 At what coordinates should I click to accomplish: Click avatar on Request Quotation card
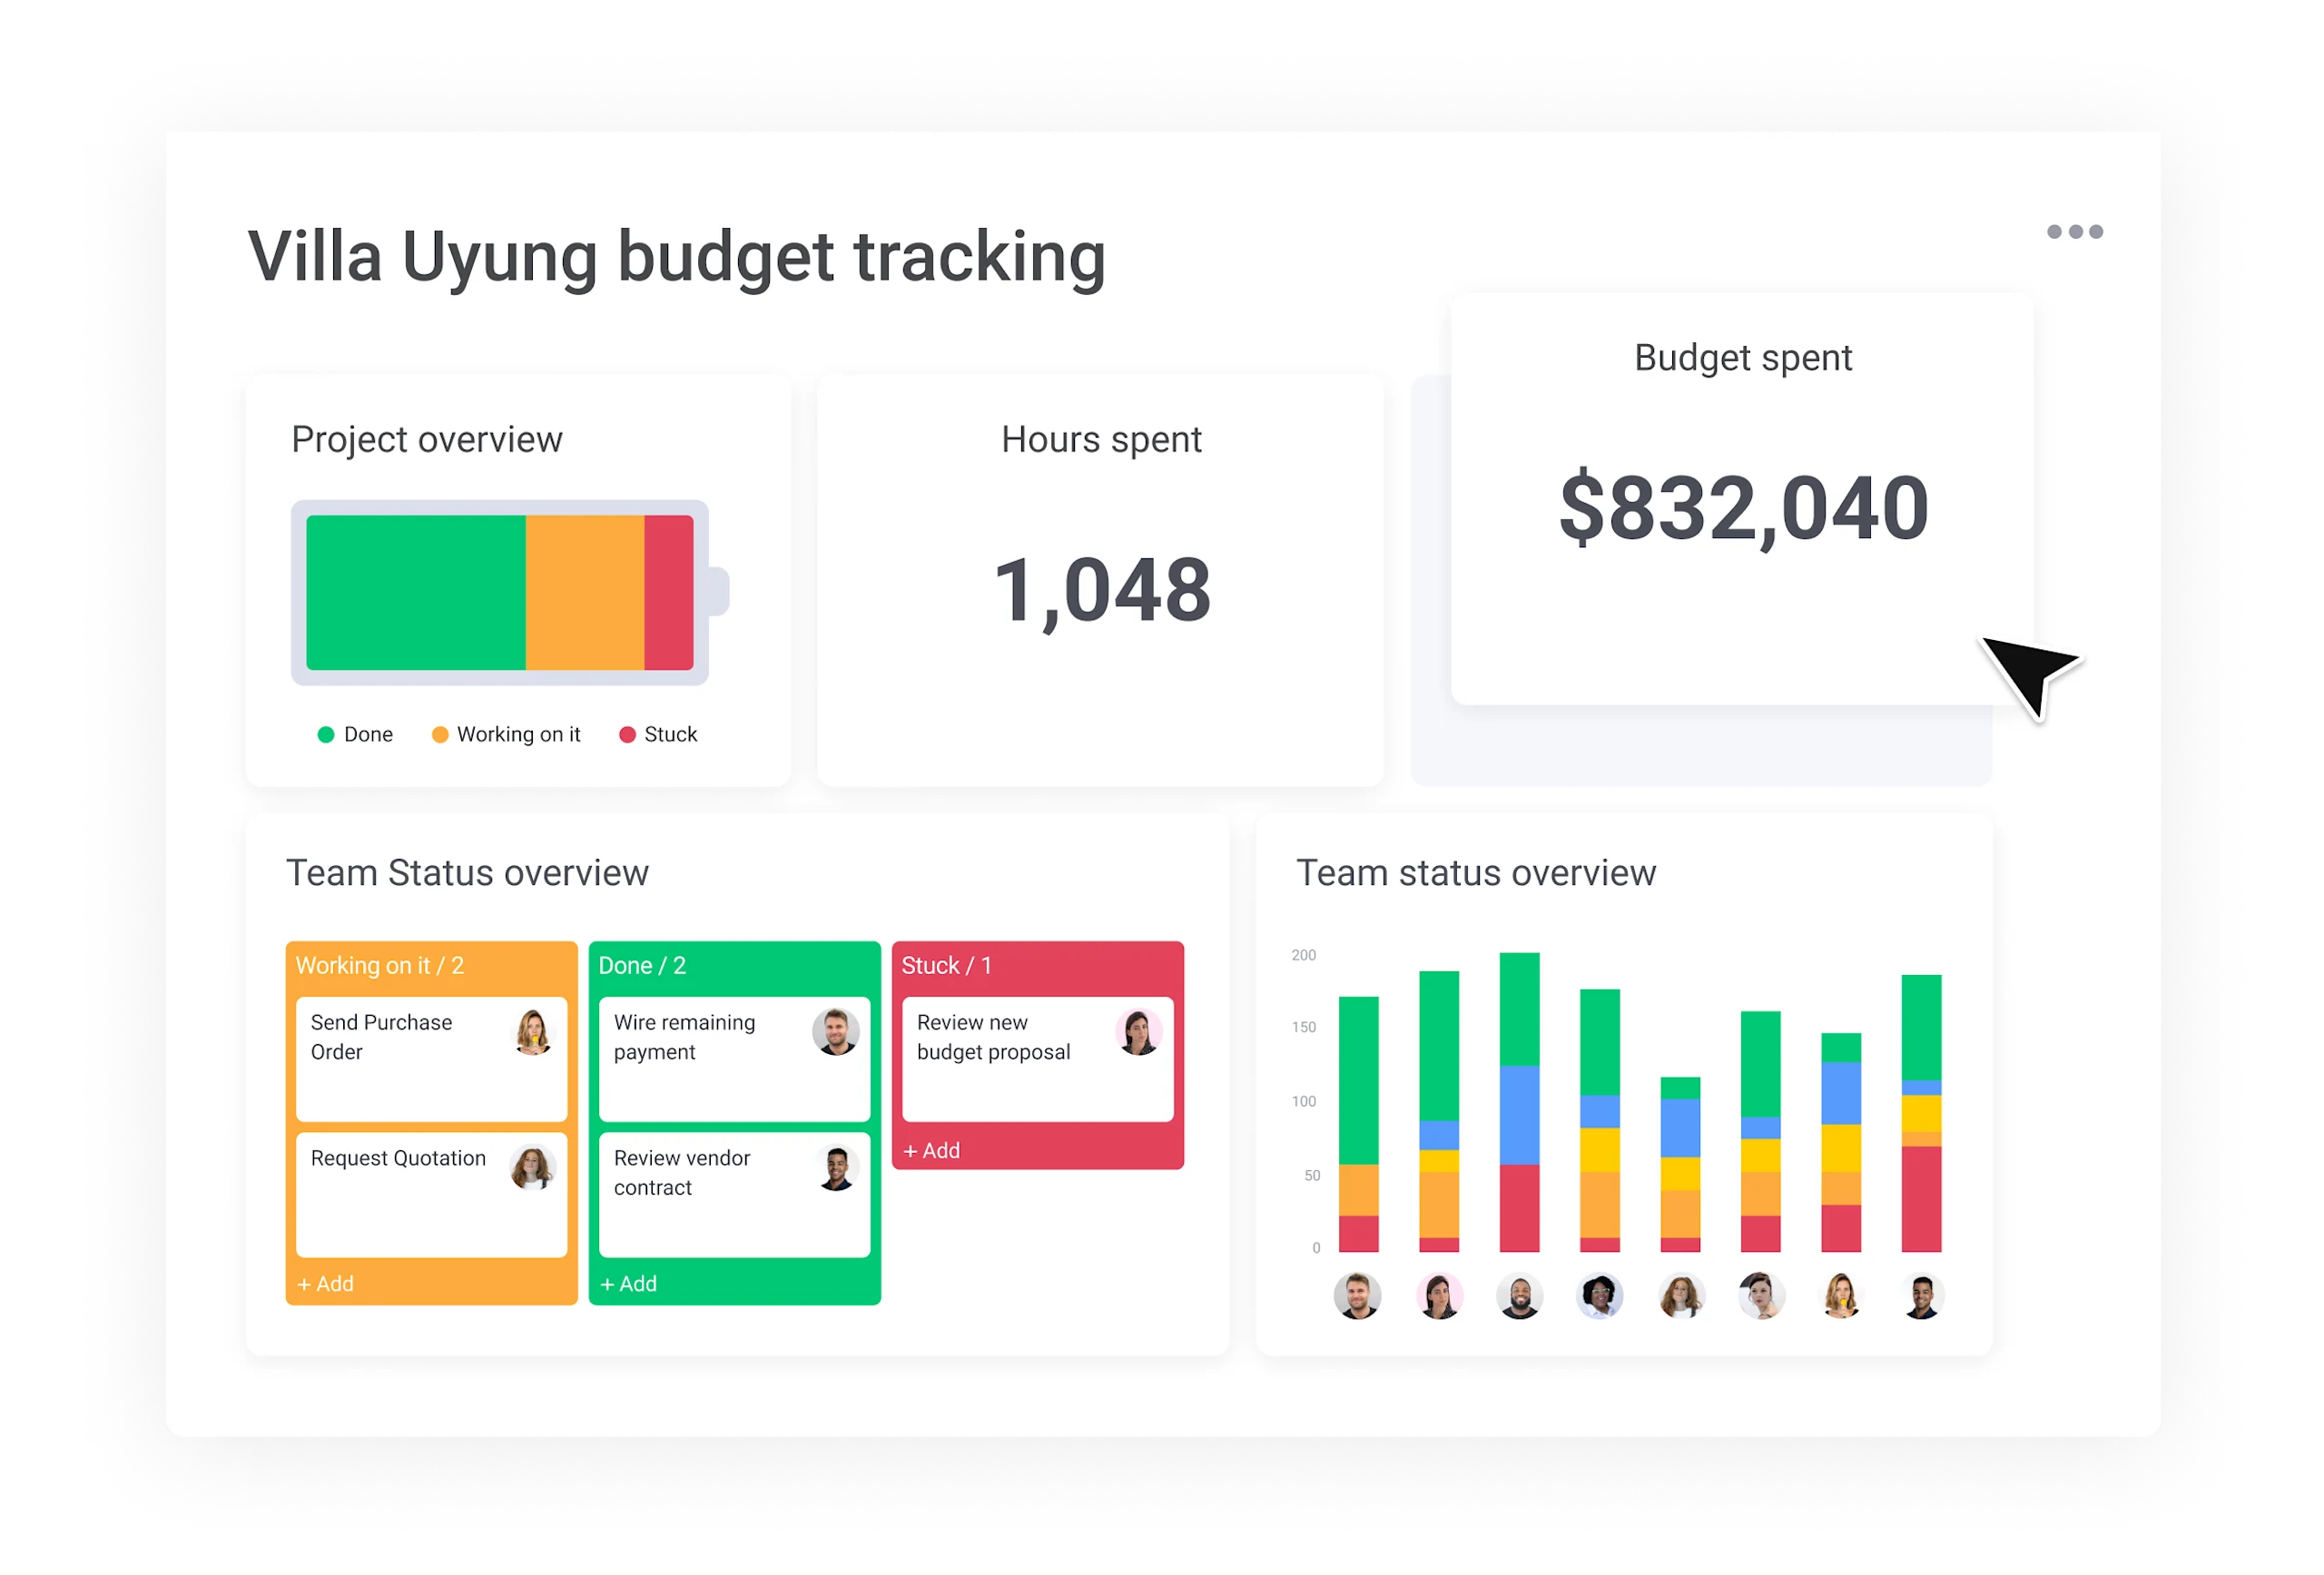pos(533,1167)
